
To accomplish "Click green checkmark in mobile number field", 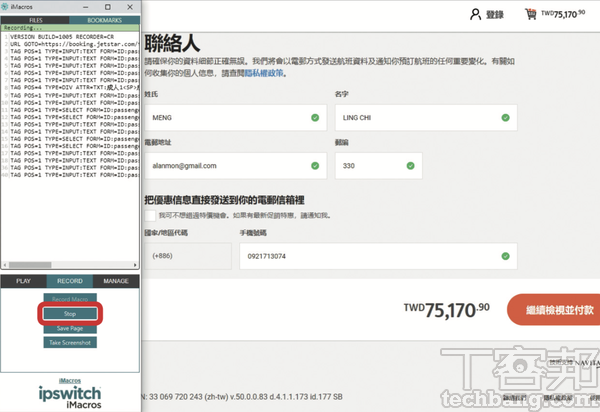I will [x=505, y=256].
